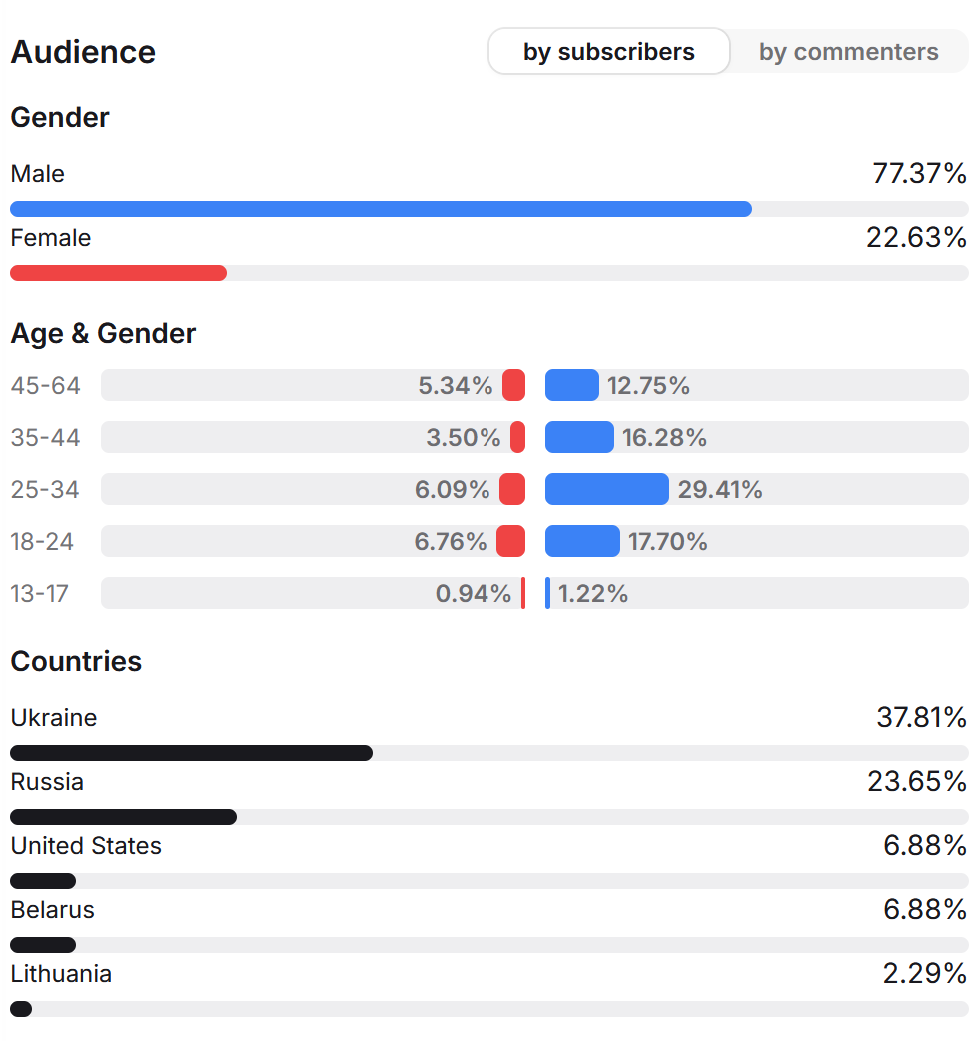Click the red Female percentage bar
The width and height of the screenshot is (978, 1041).
pos(118,273)
